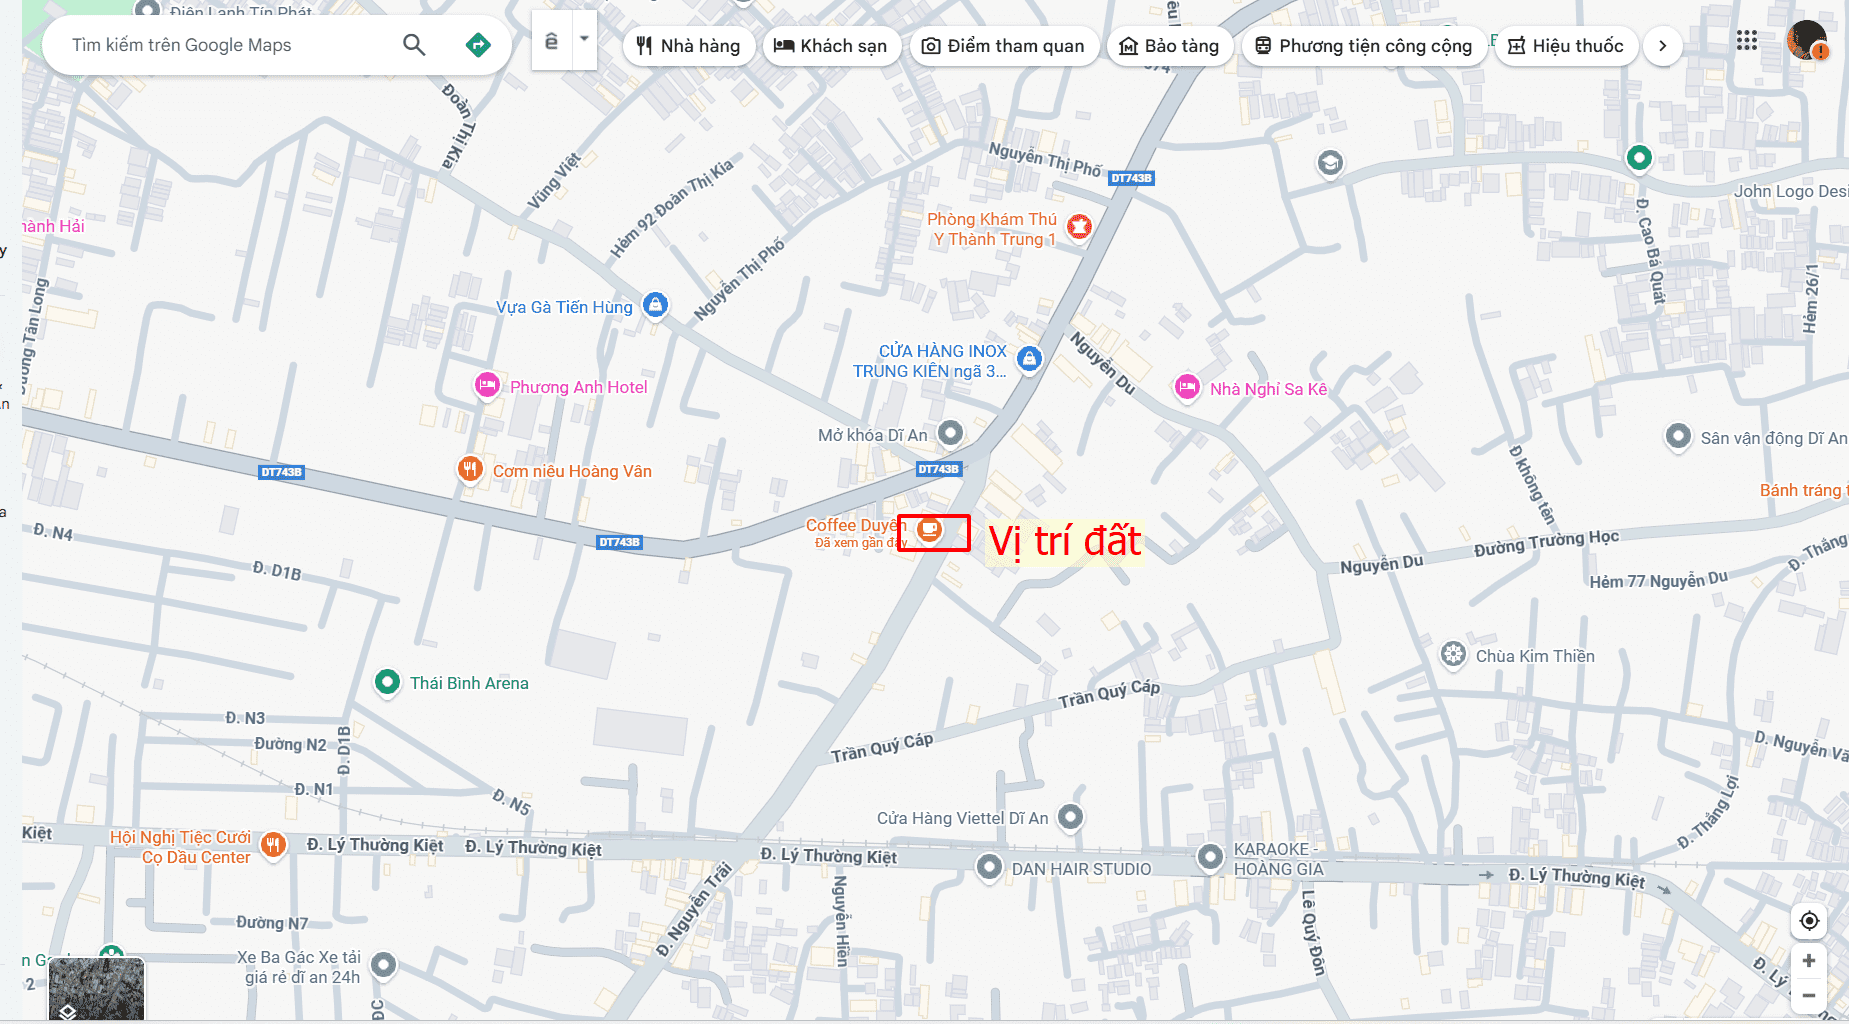This screenshot has height=1024, width=1849.
Task: Open the Vựa Gà Tiến Hùng shop pin
Action: click(655, 304)
